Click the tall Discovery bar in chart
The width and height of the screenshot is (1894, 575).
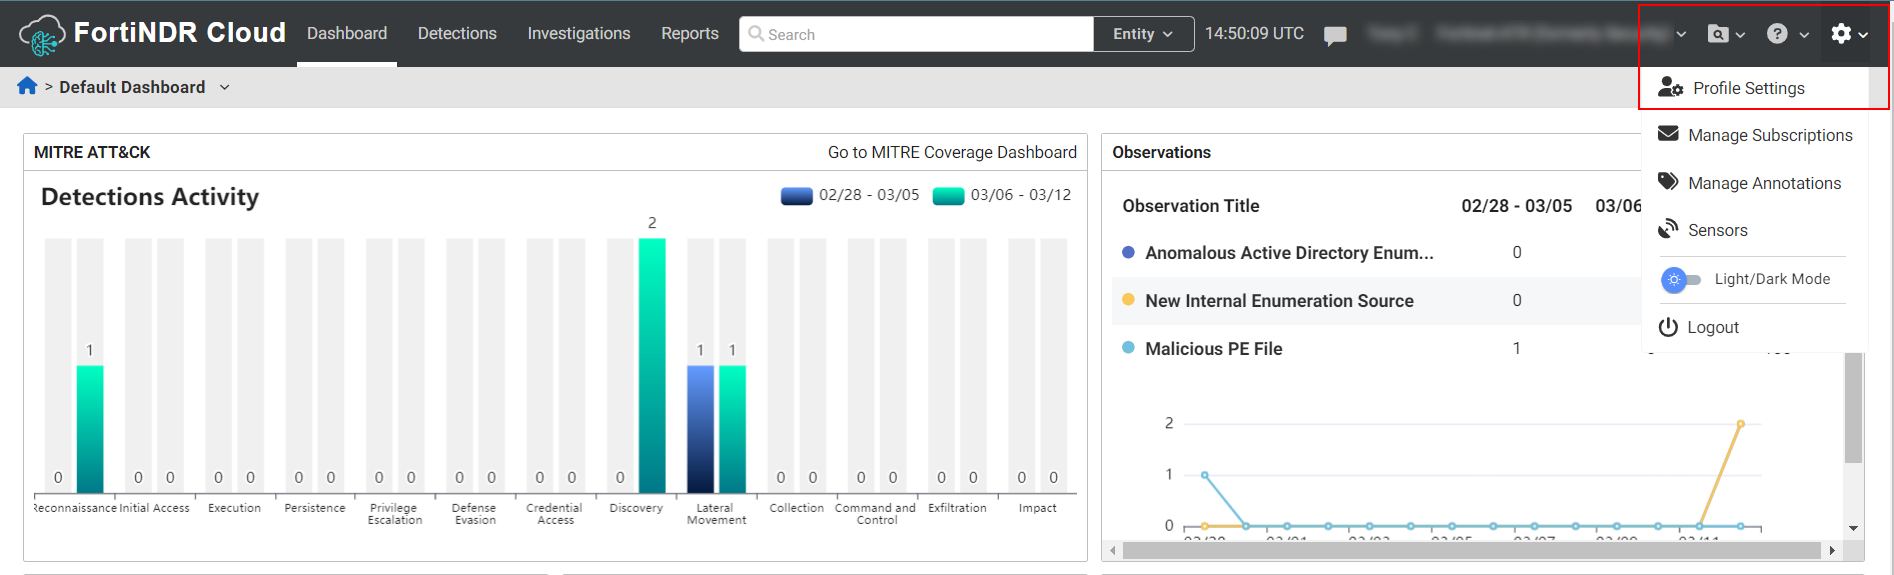coord(652,365)
